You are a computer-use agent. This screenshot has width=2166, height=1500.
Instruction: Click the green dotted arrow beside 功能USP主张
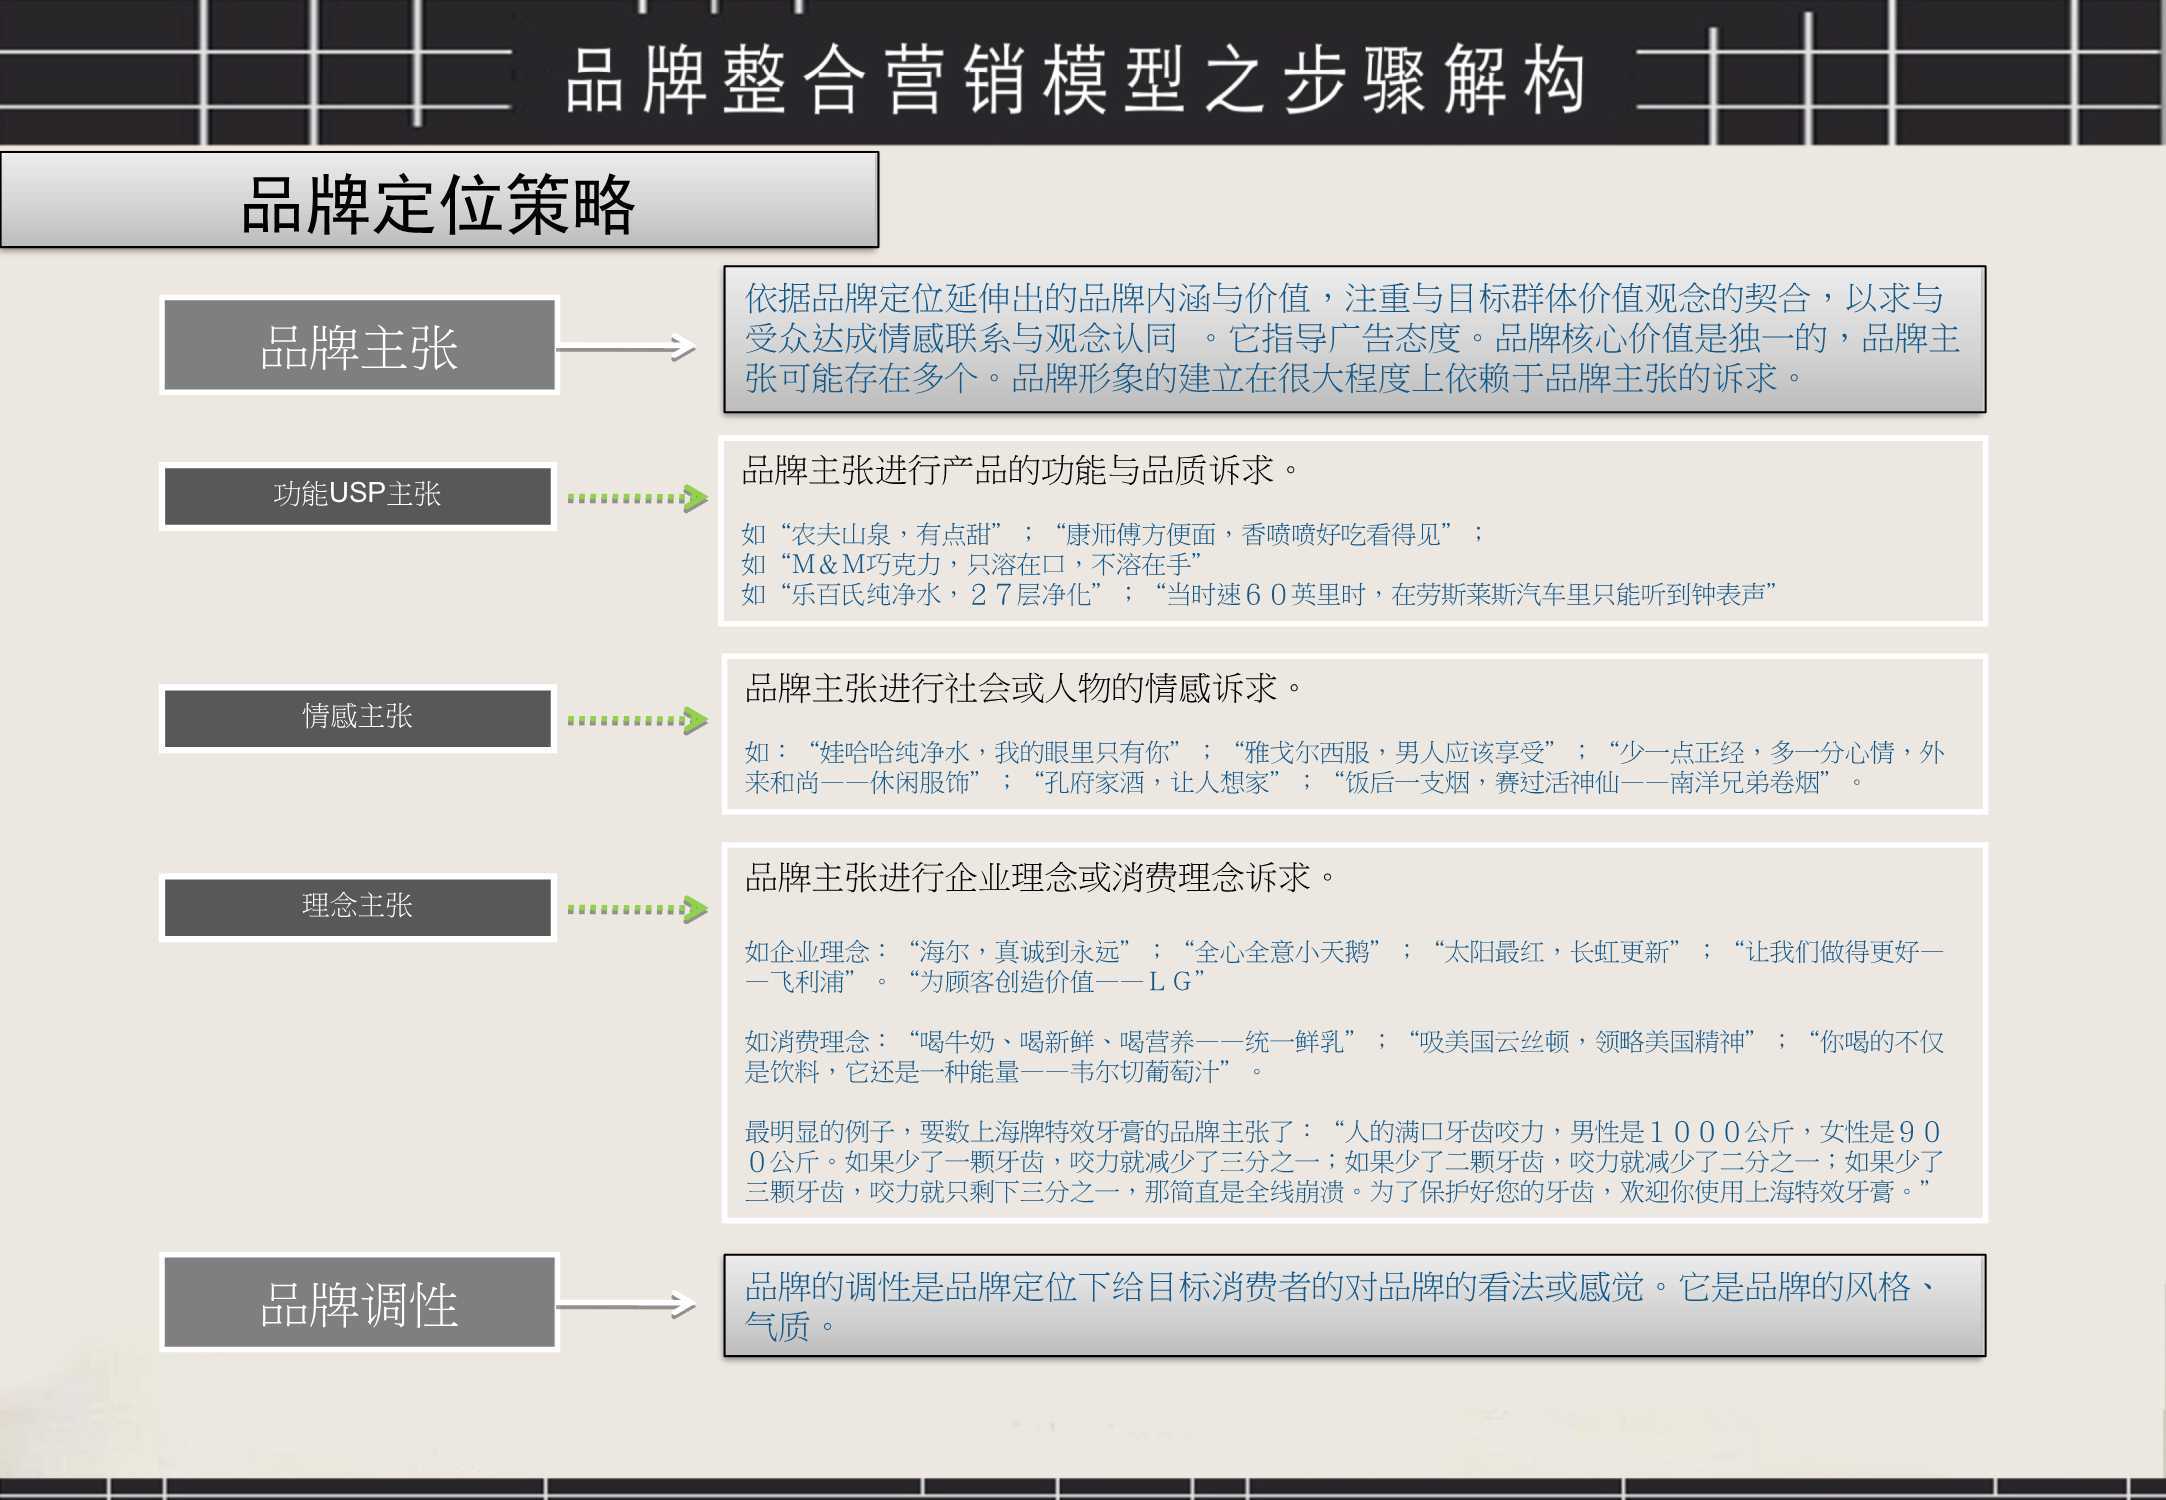(x=638, y=498)
